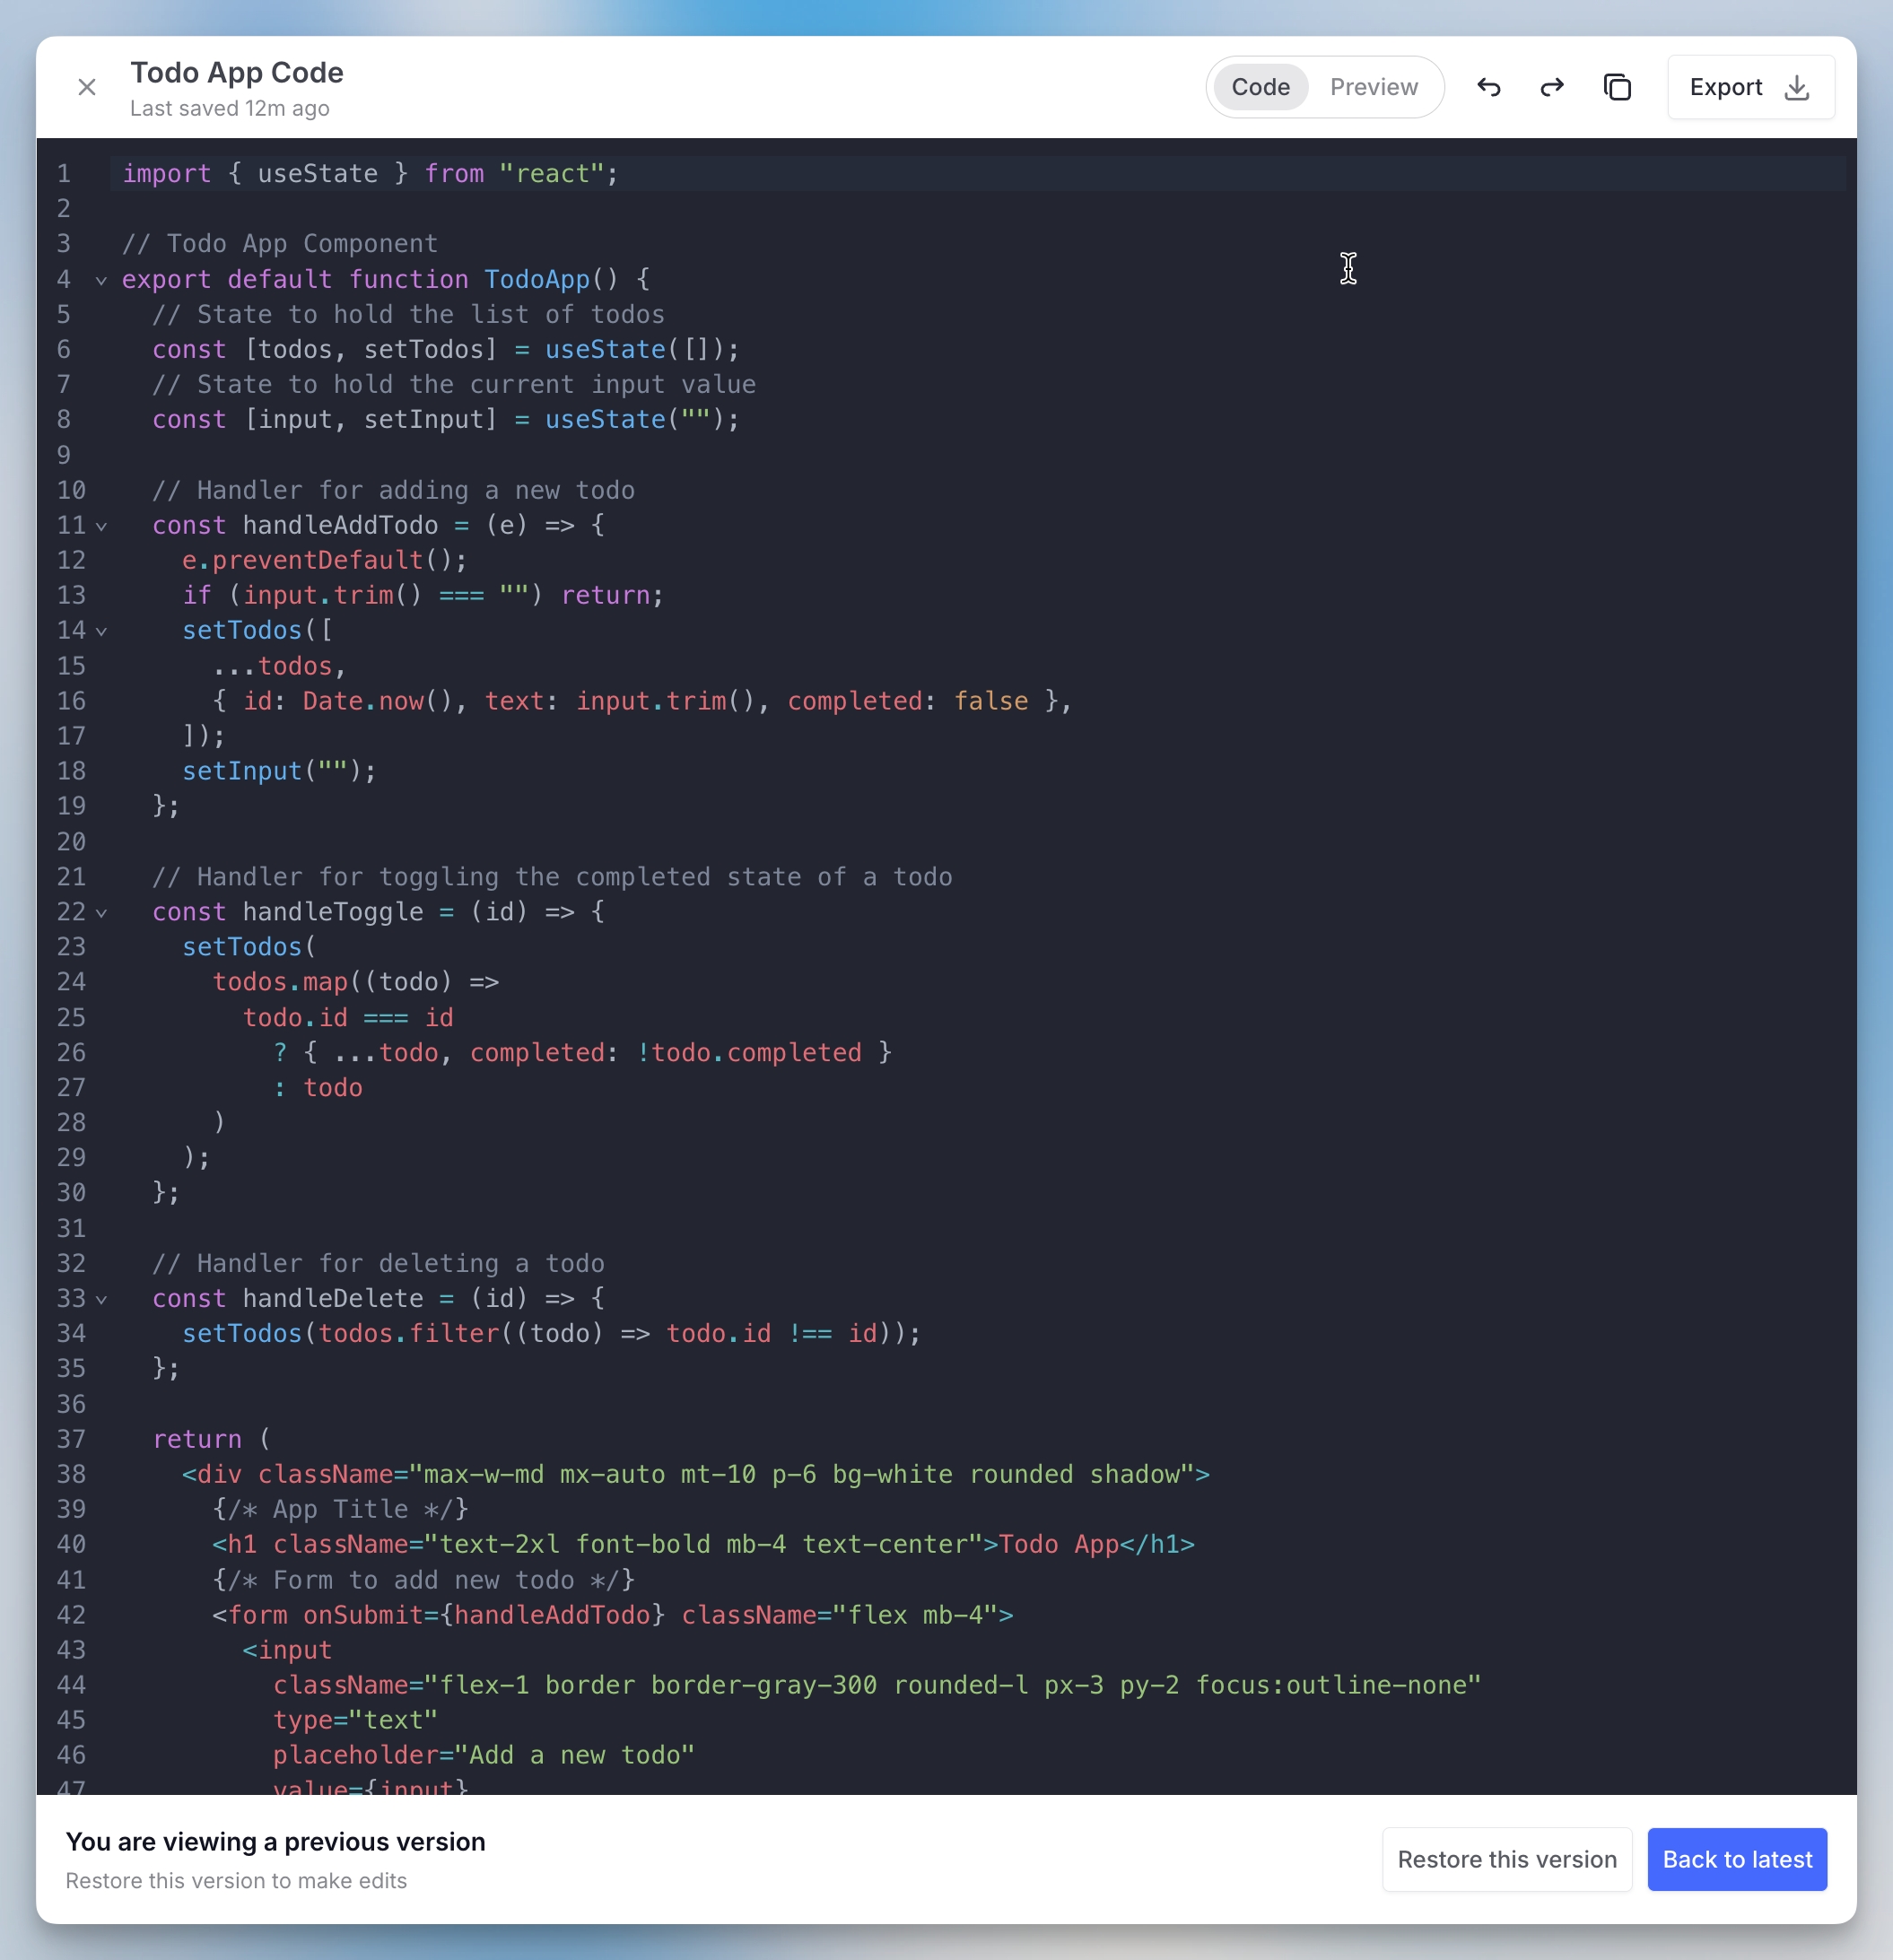Click Back to latest button
The image size is (1893, 1960).
[1736, 1859]
